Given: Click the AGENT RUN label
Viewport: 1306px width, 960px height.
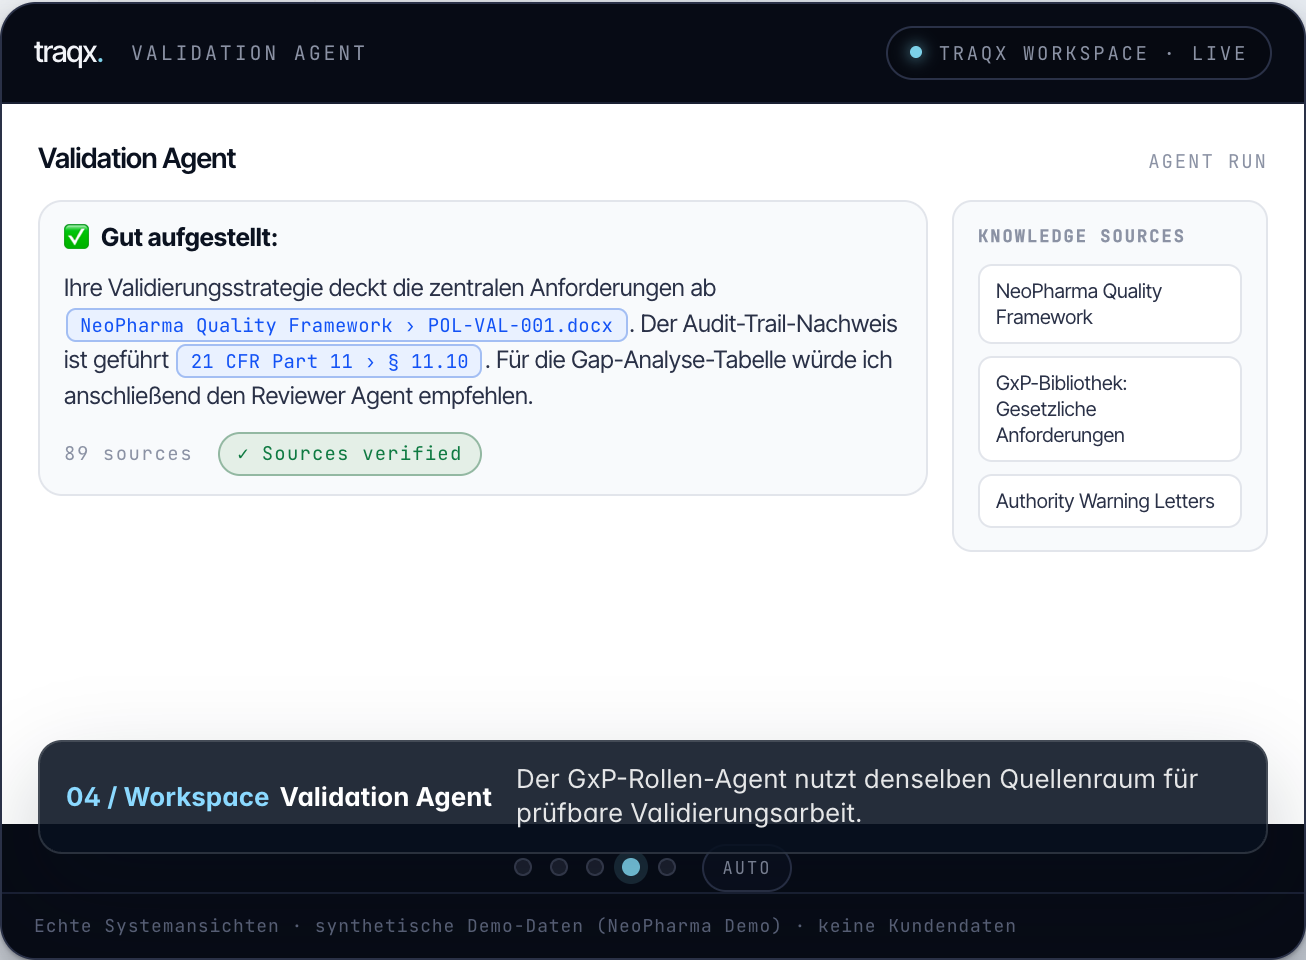Looking at the screenshot, I should pyautogui.click(x=1207, y=162).
